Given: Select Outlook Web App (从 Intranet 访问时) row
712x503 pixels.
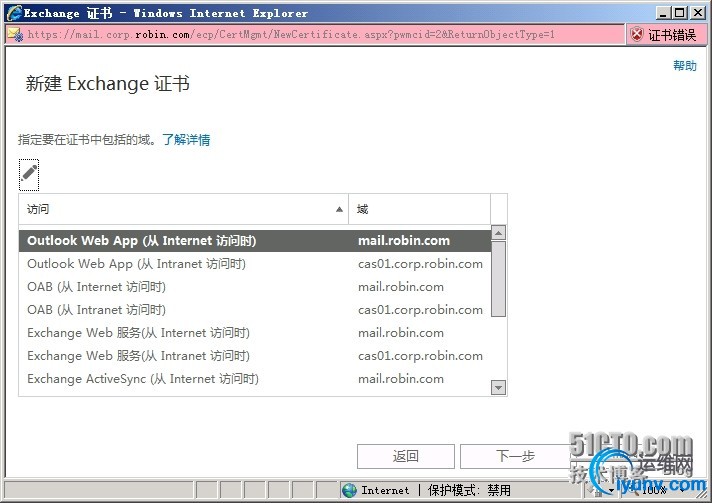Looking at the screenshot, I should [x=255, y=264].
